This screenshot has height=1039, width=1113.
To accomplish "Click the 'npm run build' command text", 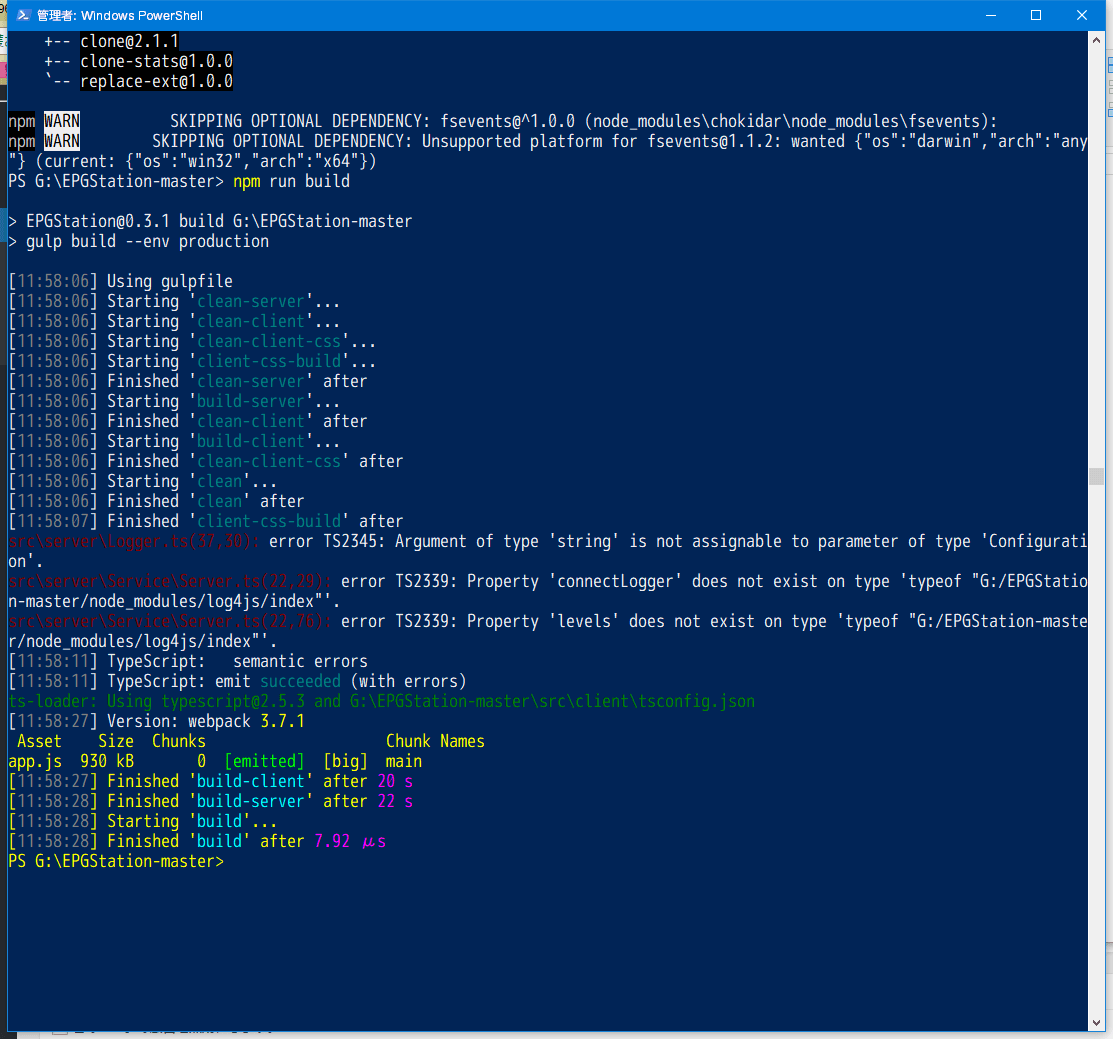I will [x=291, y=181].
